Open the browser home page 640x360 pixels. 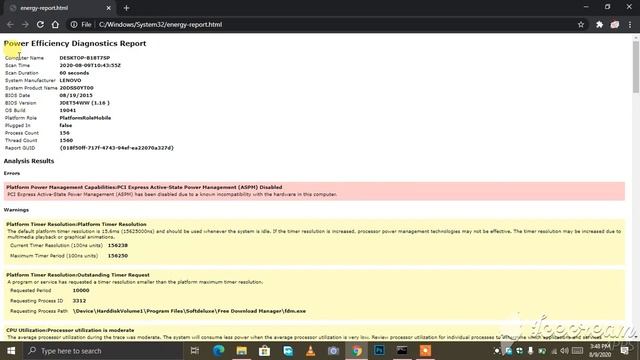(55, 24)
